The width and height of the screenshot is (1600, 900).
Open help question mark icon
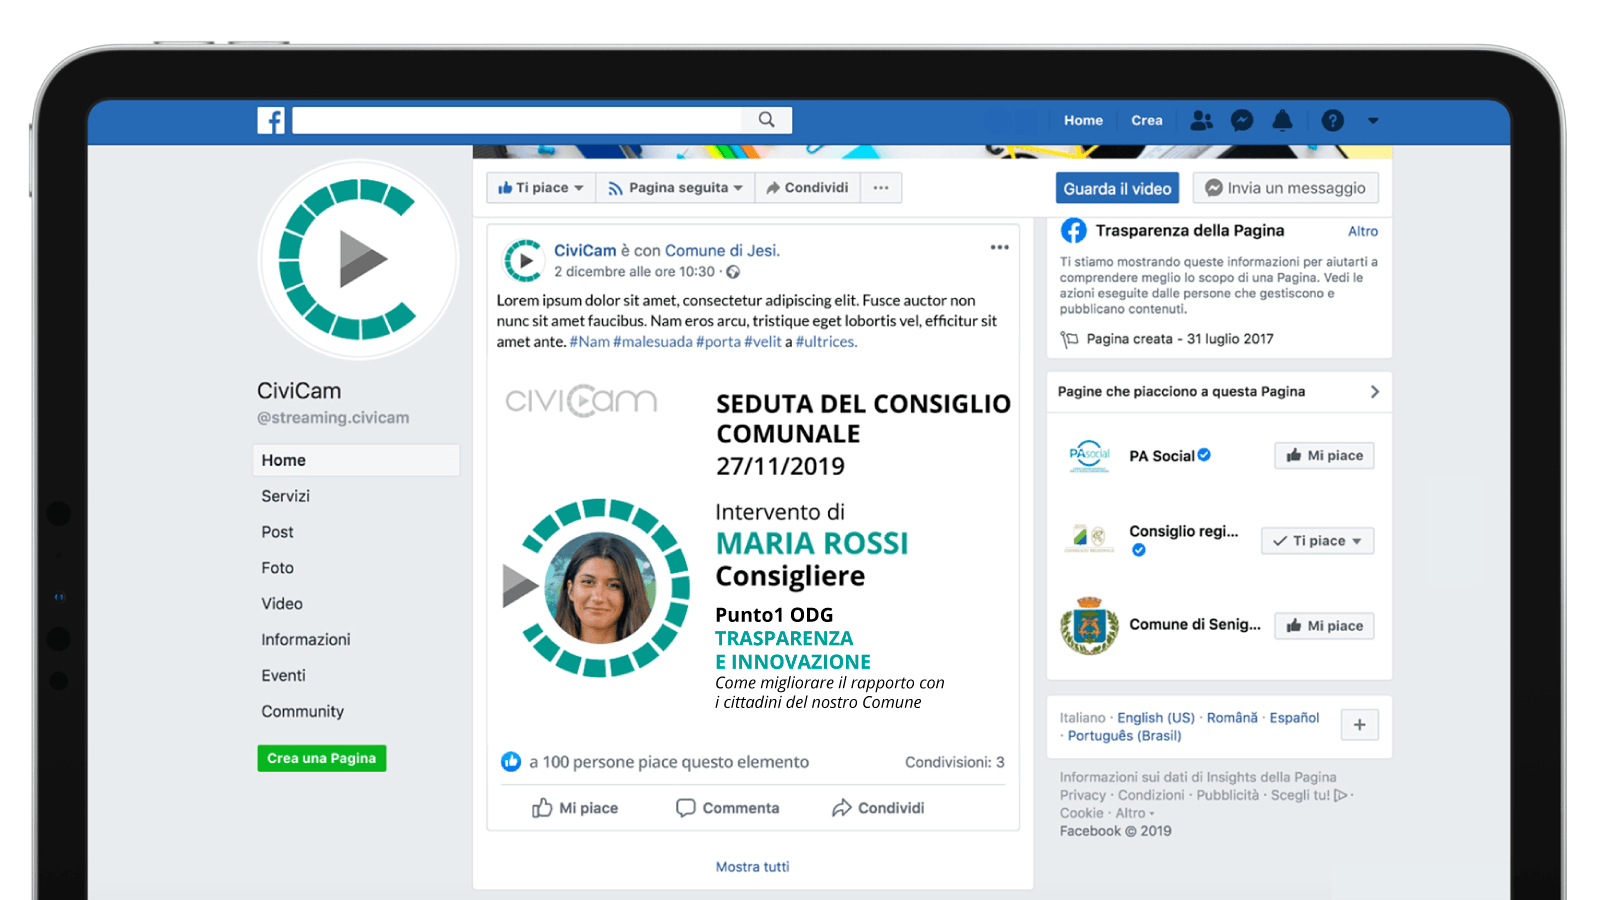[1332, 120]
